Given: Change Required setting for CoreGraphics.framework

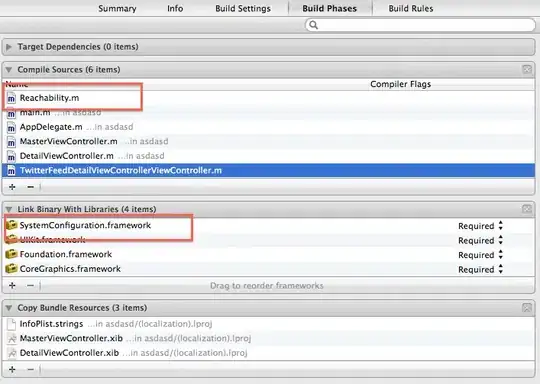Looking at the screenshot, I should click(x=481, y=269).
